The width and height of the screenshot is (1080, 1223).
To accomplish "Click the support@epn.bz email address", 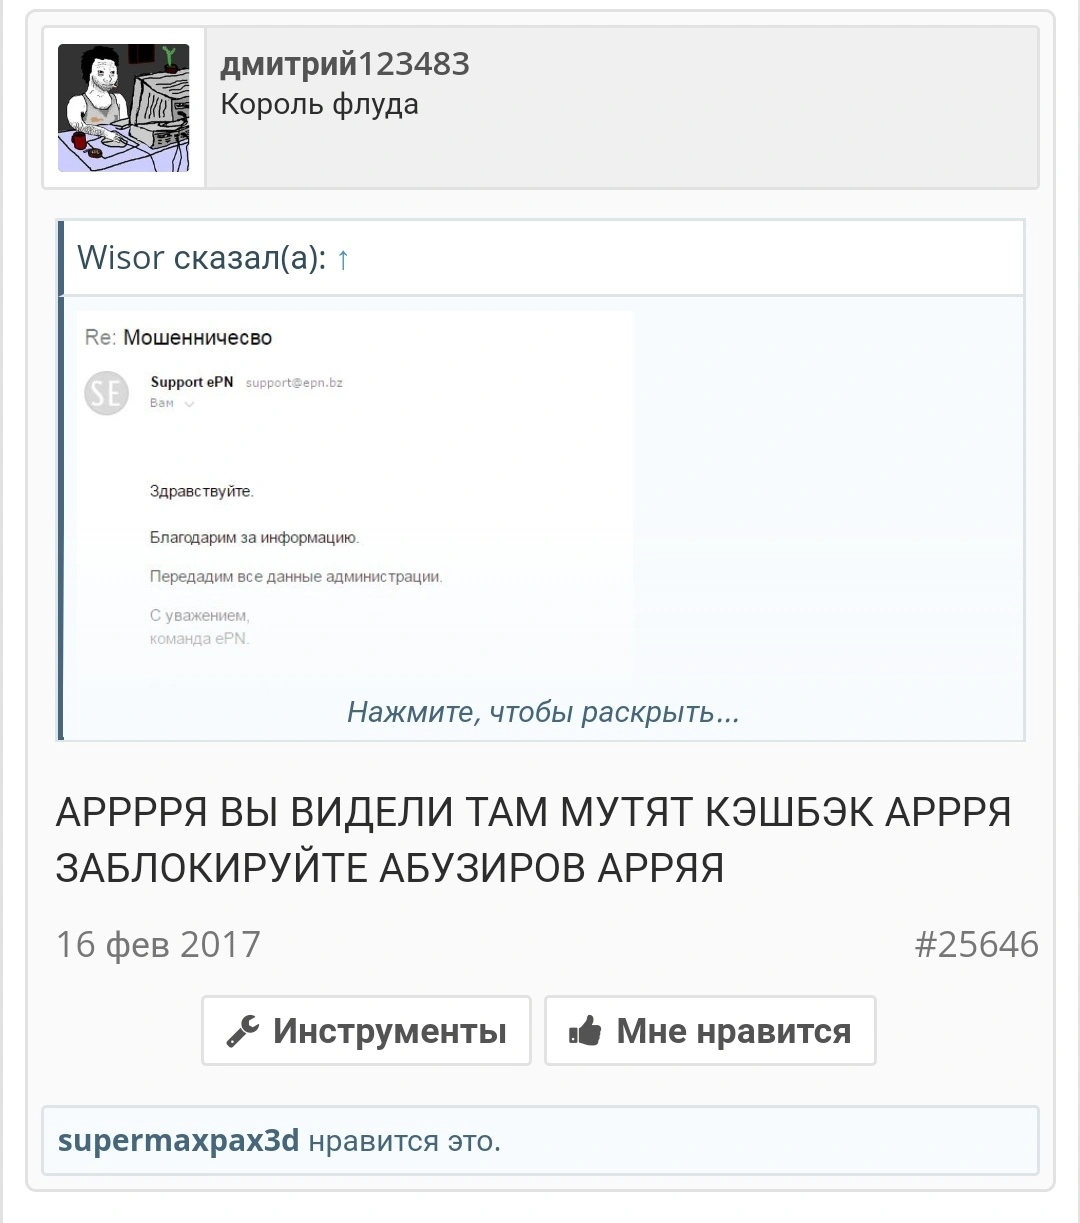I will coord(294,382).
